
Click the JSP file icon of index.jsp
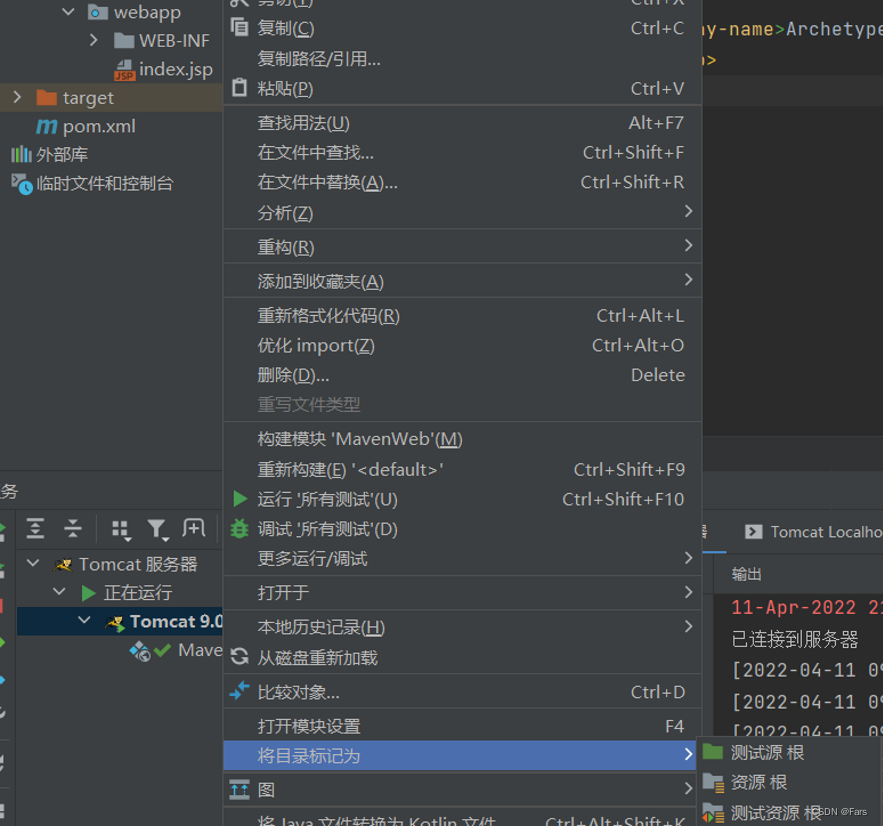124,70
